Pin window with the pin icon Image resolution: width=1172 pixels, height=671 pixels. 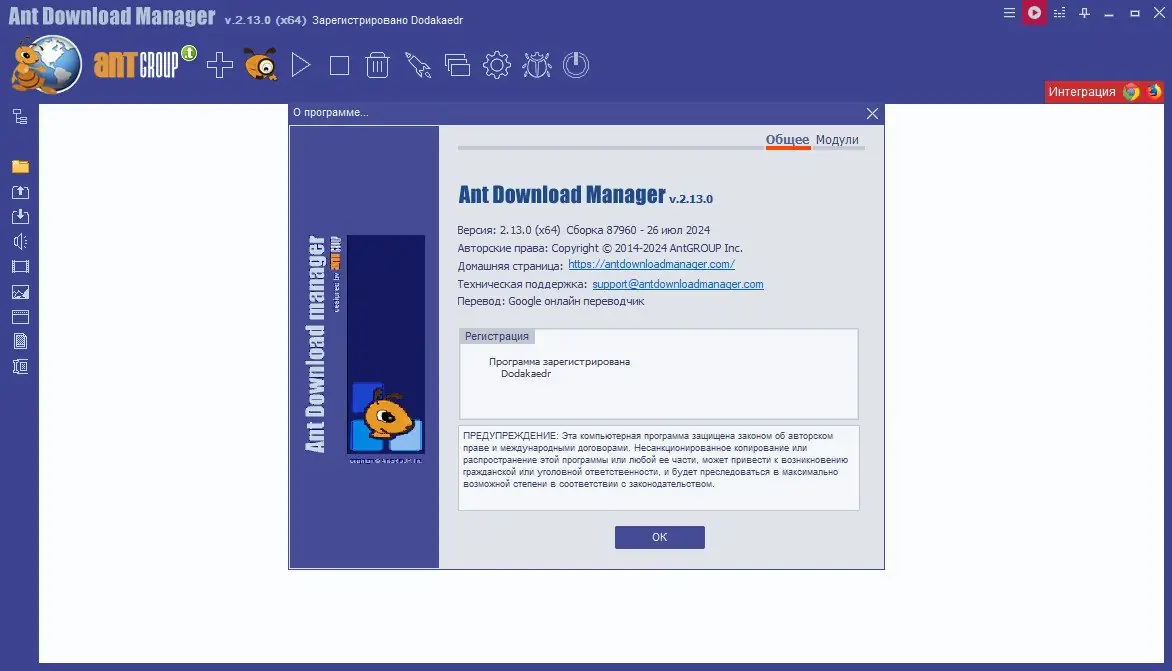click(1085, 13)
